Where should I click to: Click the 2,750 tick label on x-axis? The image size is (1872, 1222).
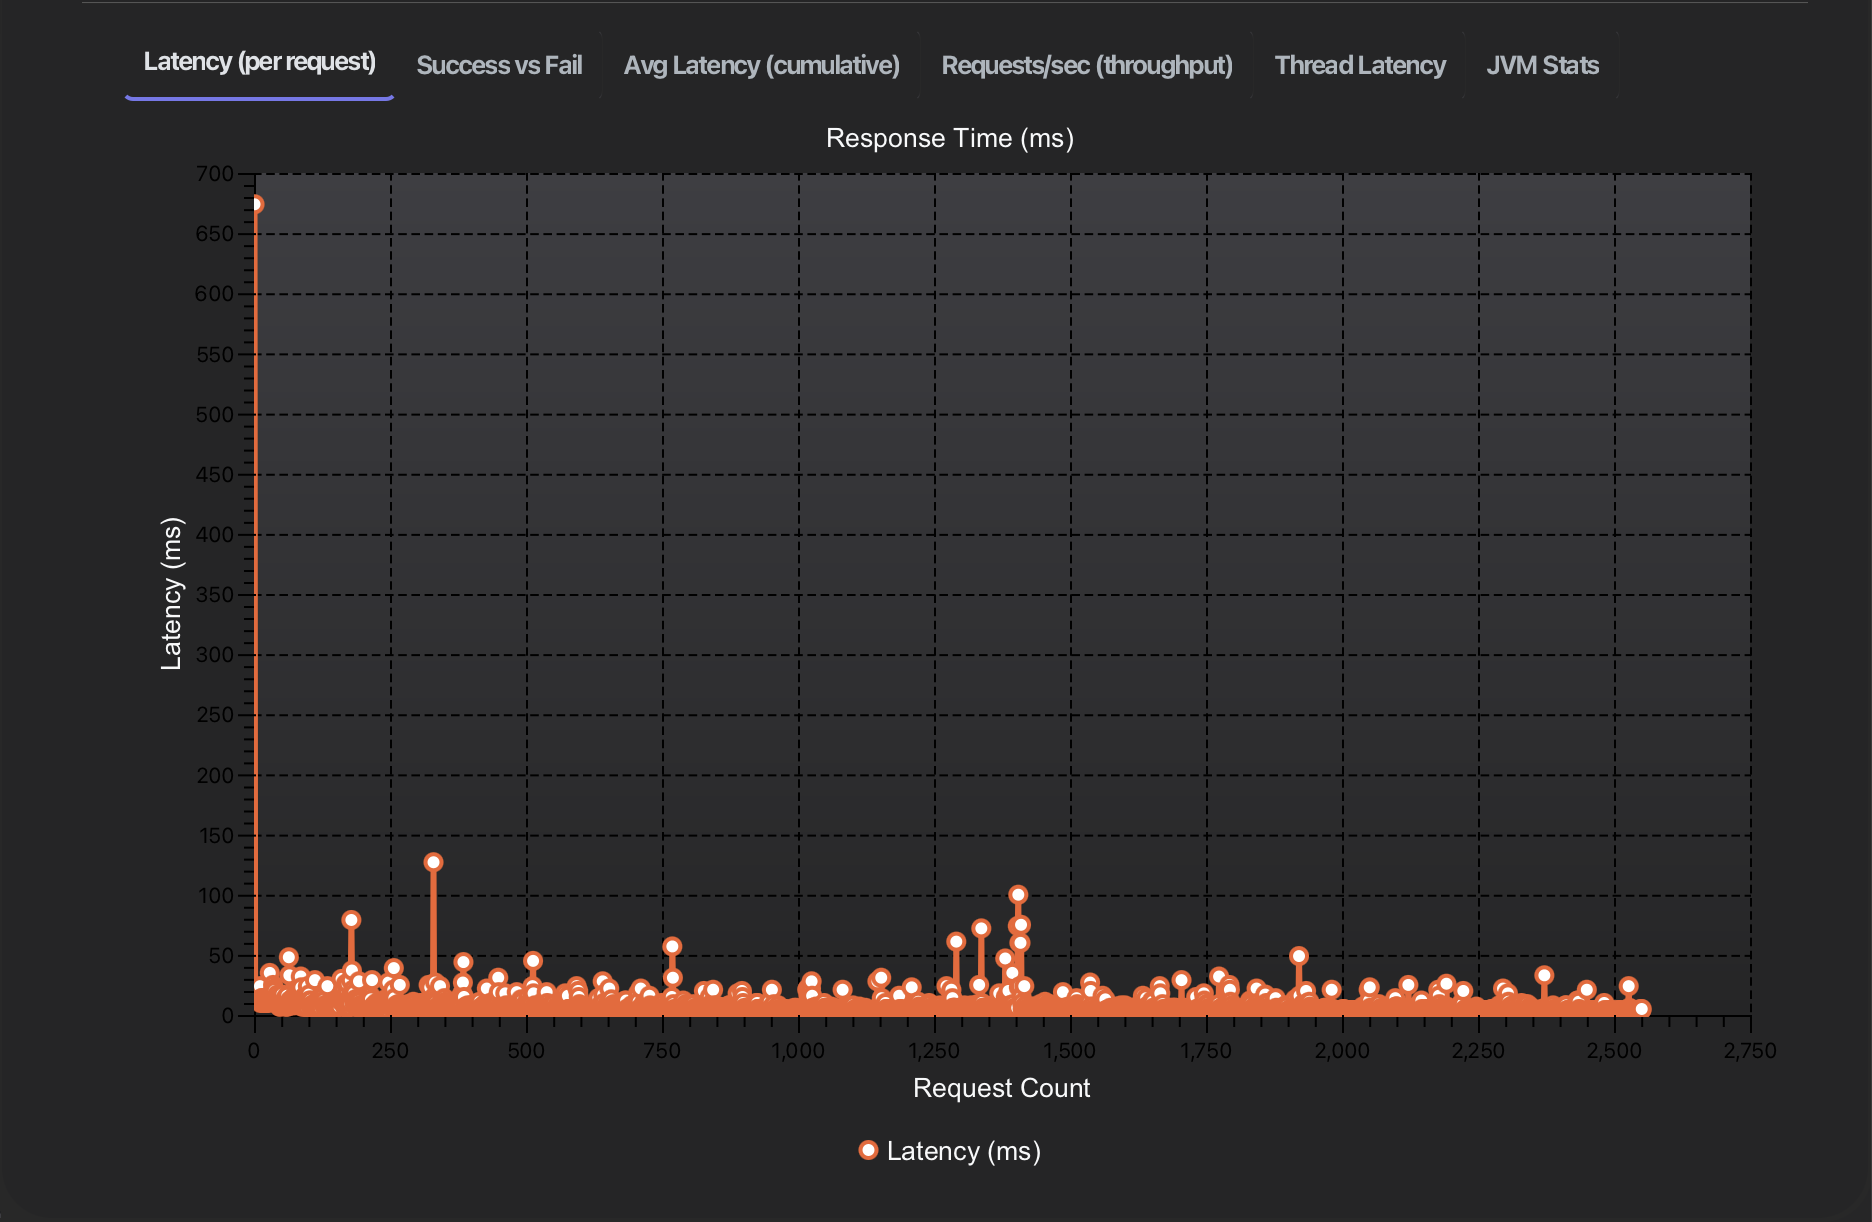1748,1050
